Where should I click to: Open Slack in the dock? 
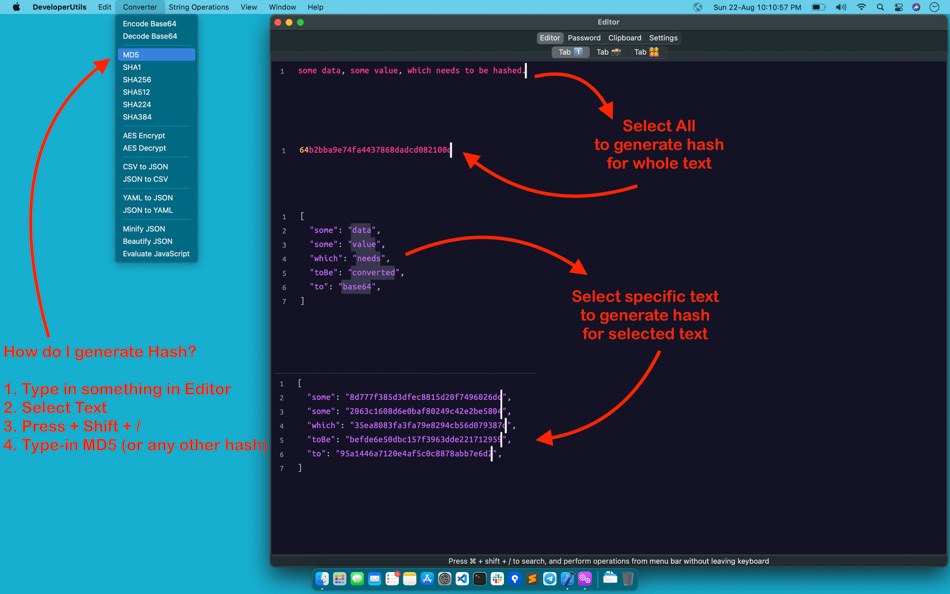[497, 579]
